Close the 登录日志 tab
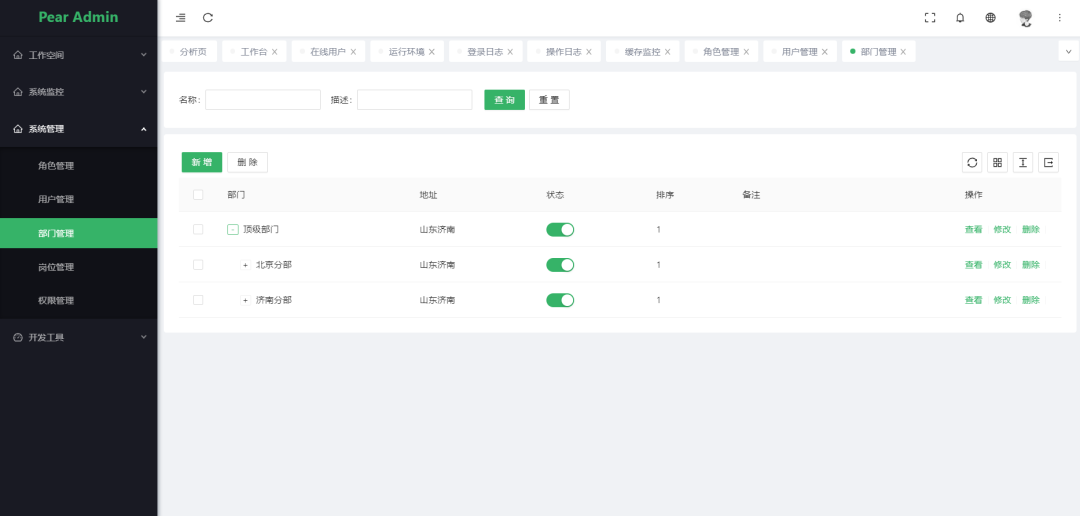 point(510,52)
